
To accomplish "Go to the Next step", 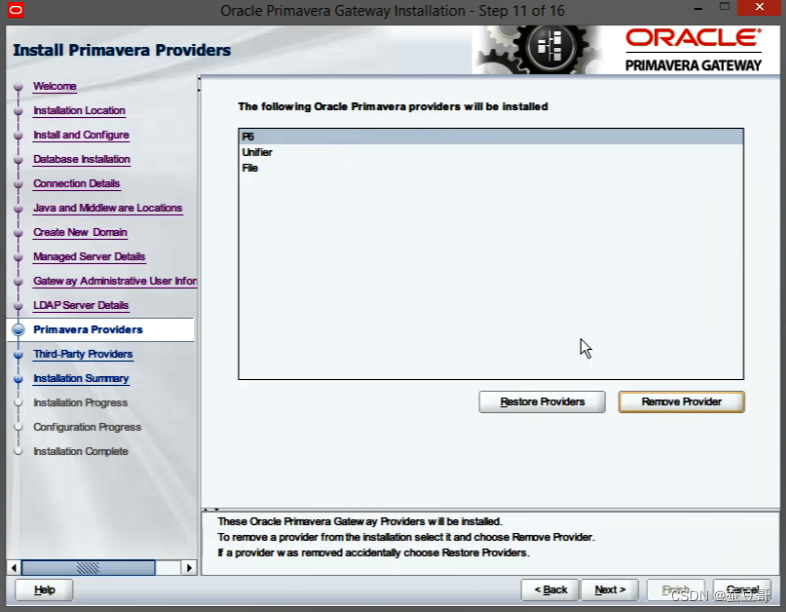I will pyautogui.click(x=610, y=590).
